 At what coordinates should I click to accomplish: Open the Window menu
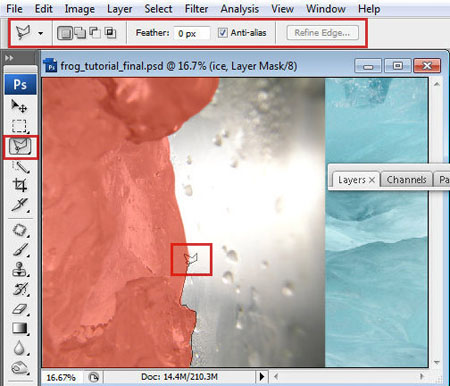326,8
